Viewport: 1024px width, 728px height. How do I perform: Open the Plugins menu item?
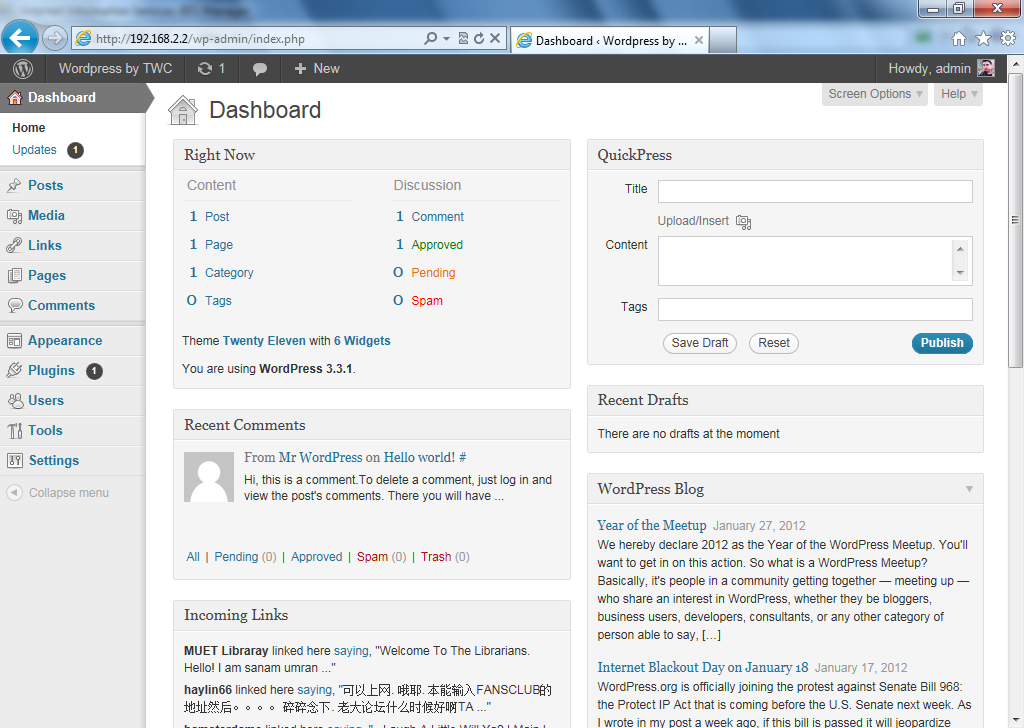[x=52, y=371]
